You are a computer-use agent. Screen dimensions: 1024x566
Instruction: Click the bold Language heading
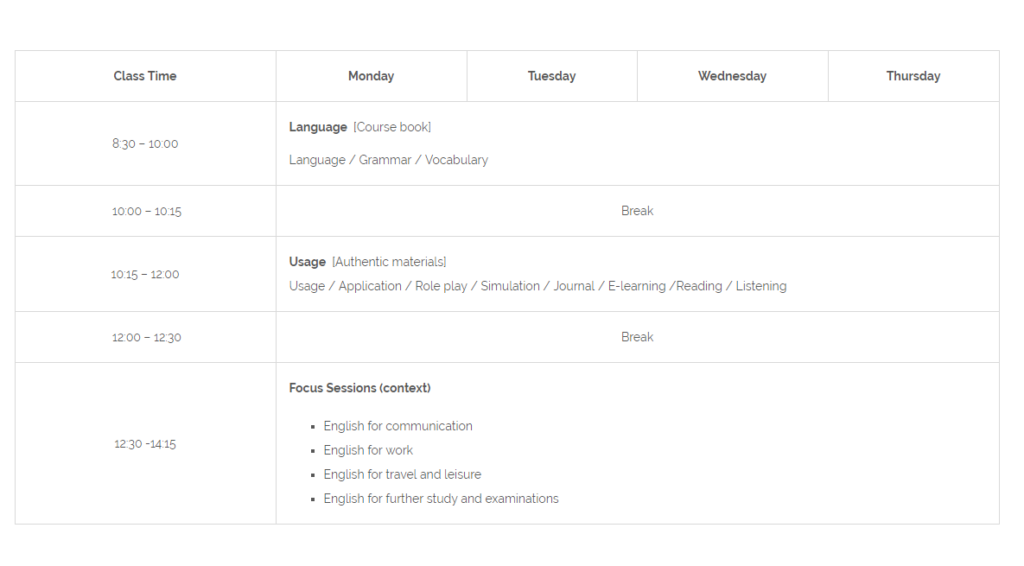point(318,127)
